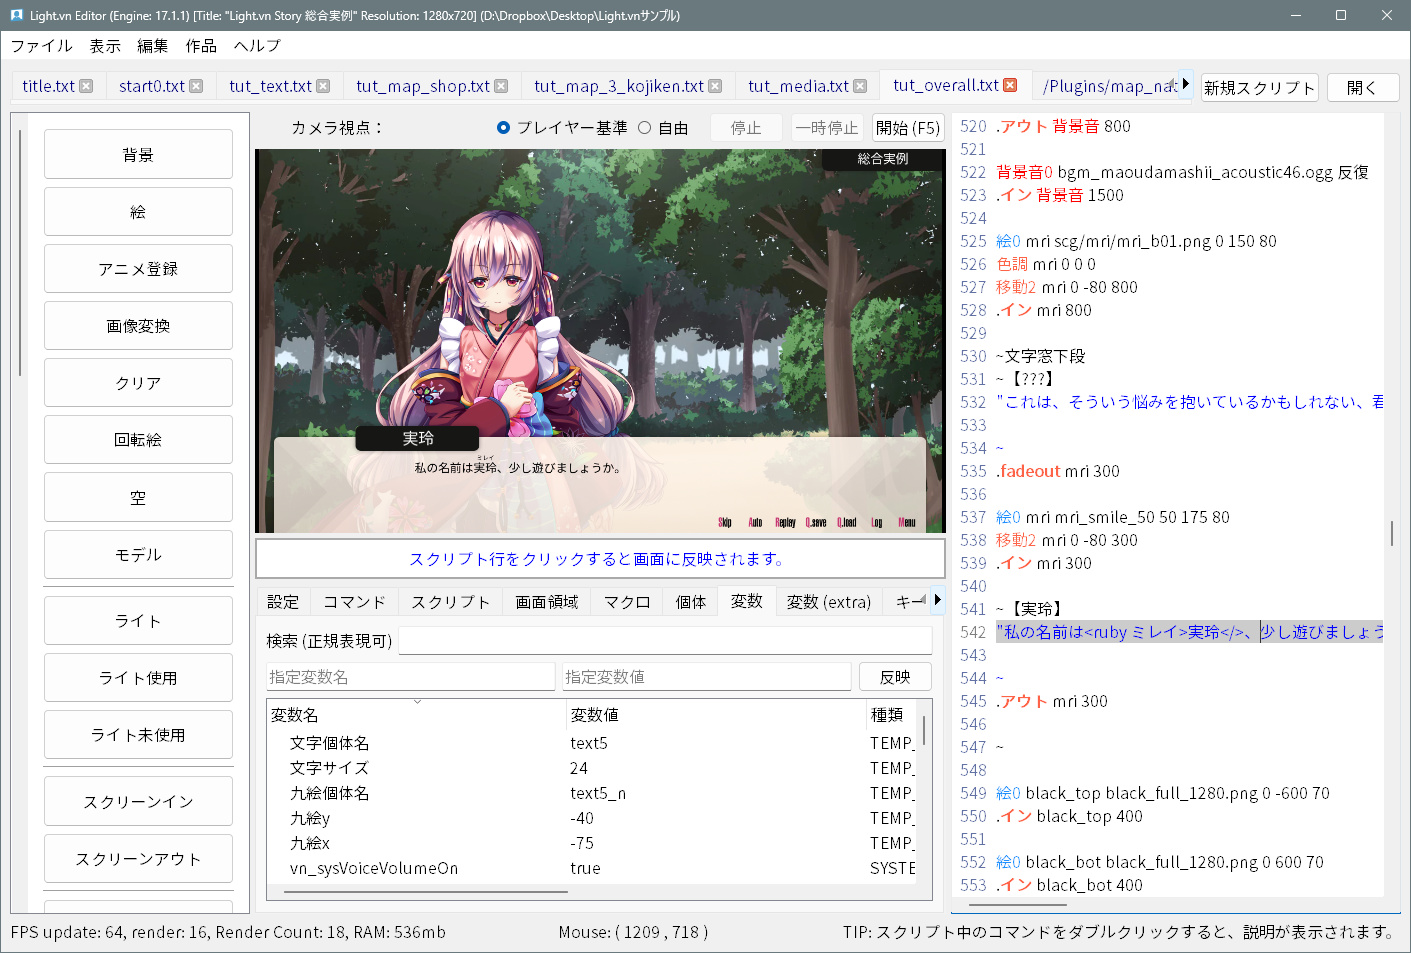Switch to the スクリプト tab
Image resolution: width=1411 pixels, height=953 pixels.
[451, 602]
